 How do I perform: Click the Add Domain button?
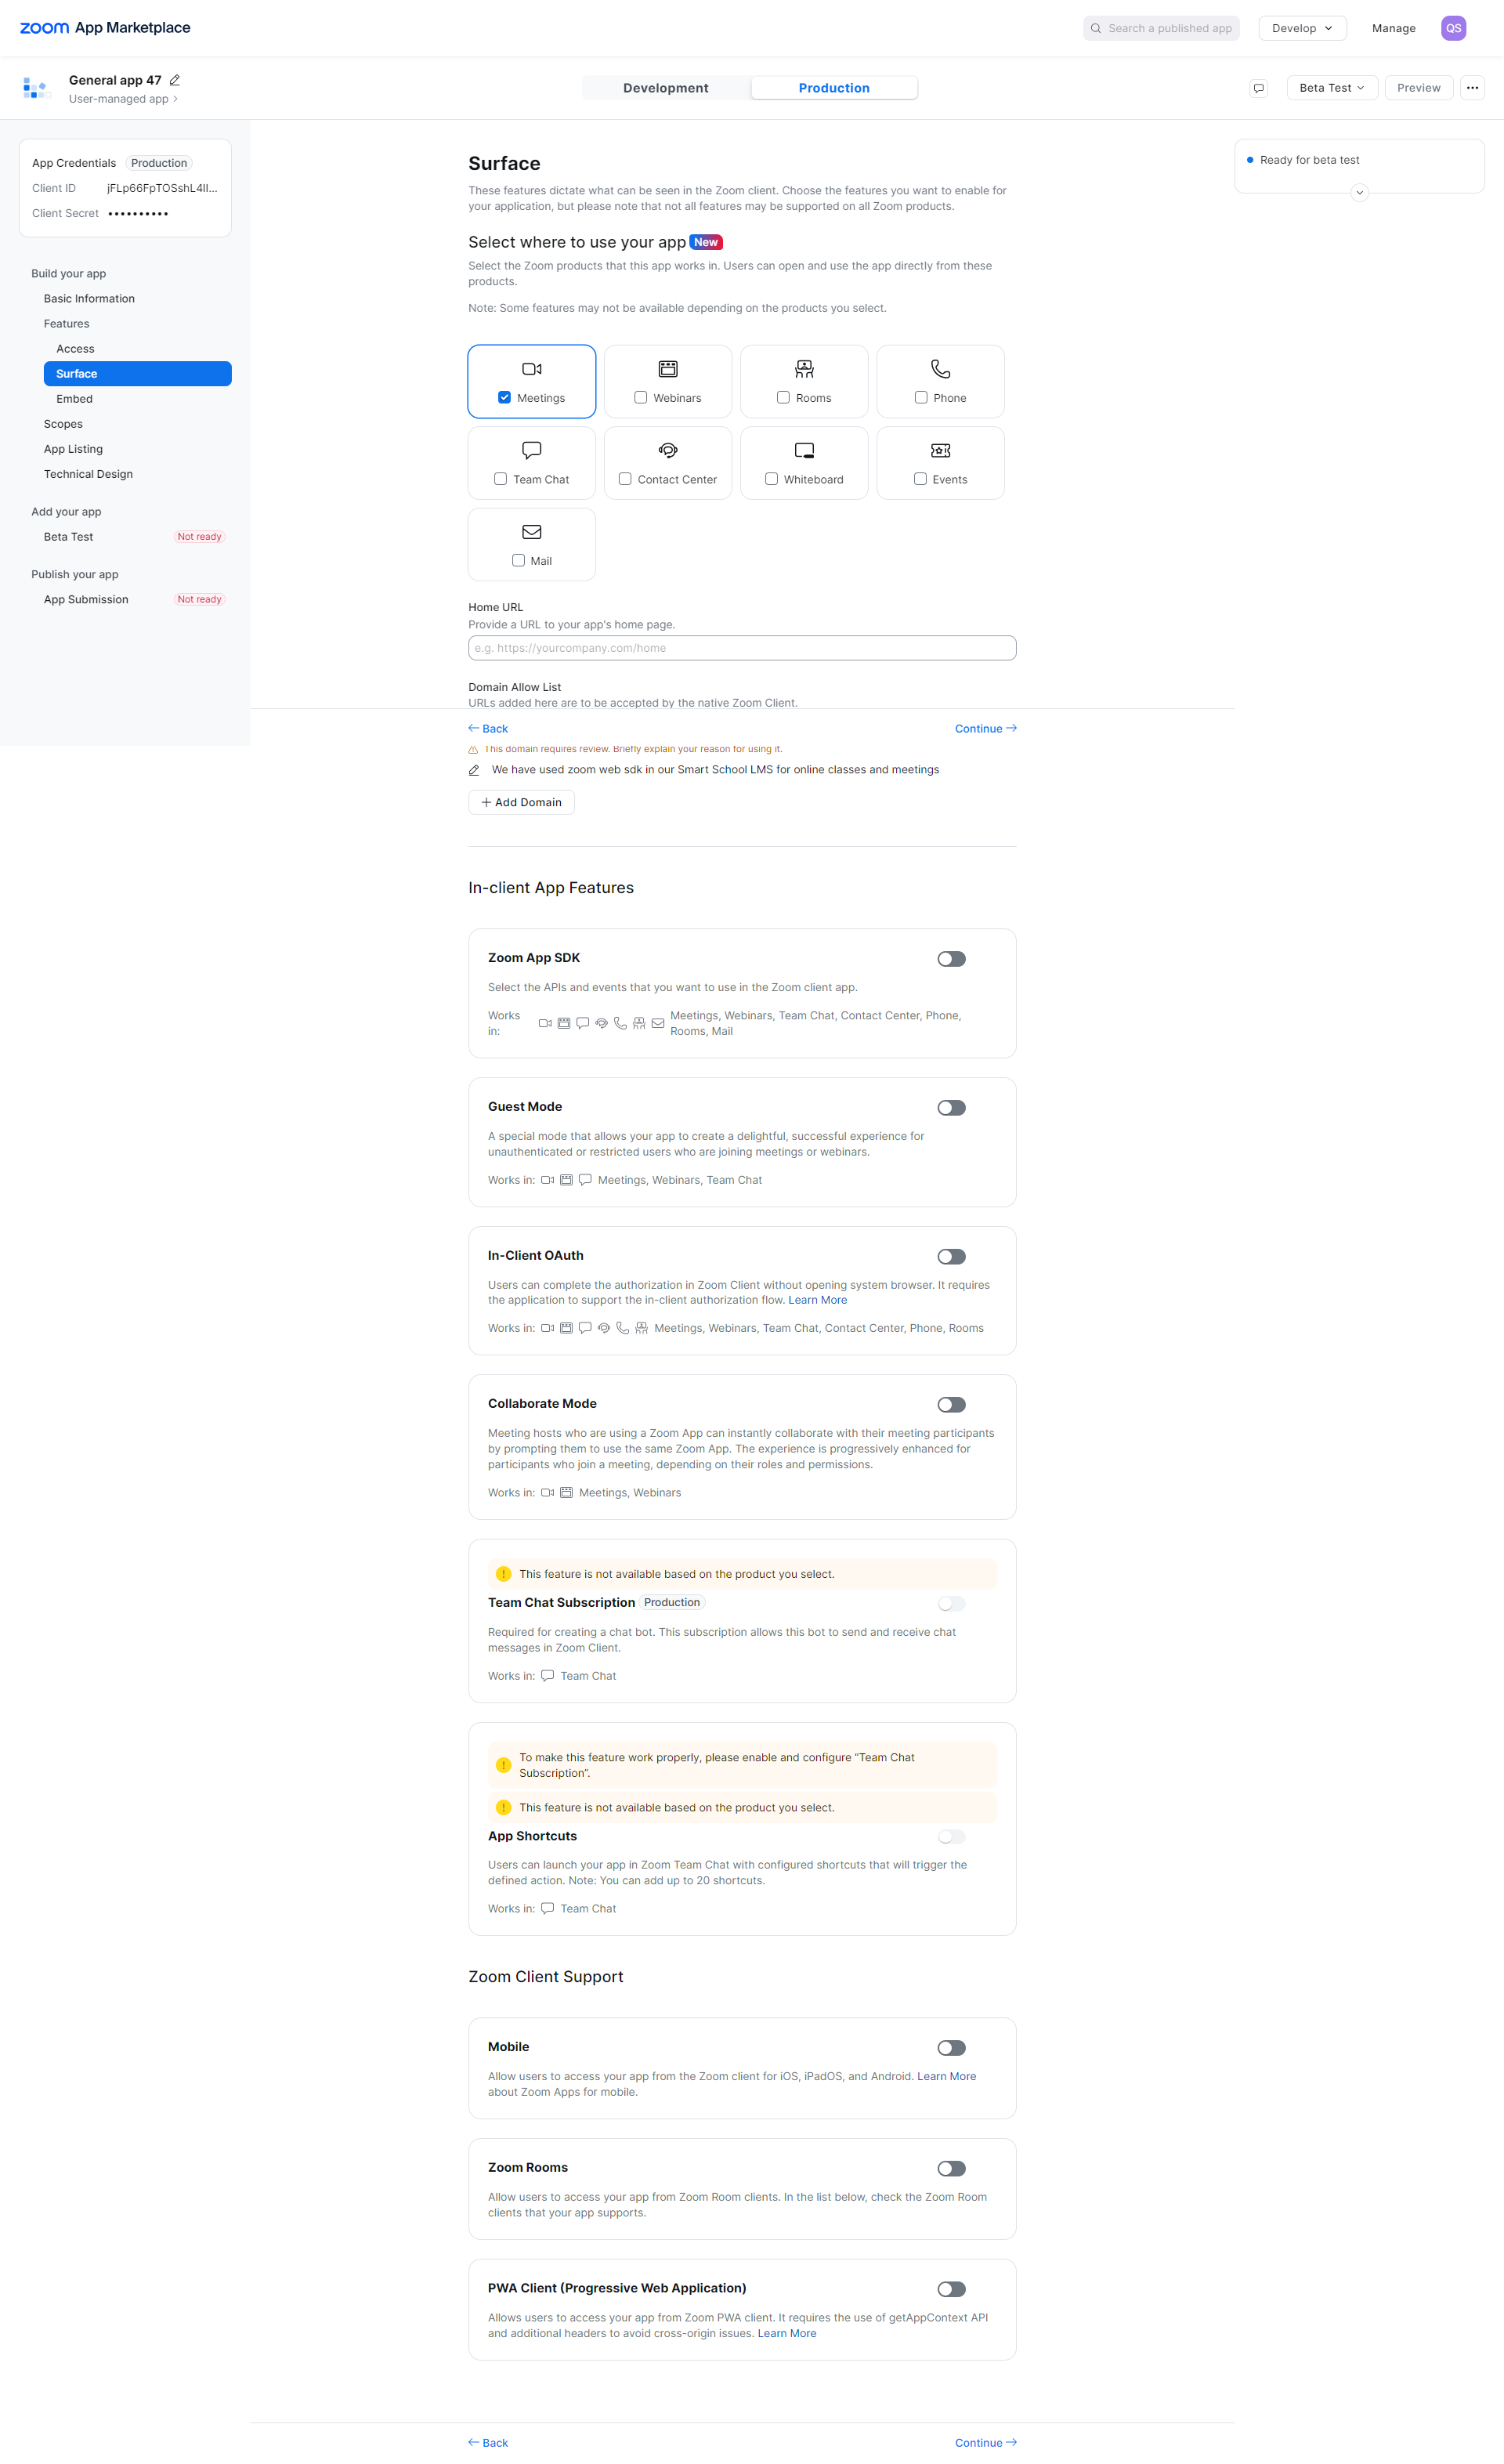[x=521, y=802]
